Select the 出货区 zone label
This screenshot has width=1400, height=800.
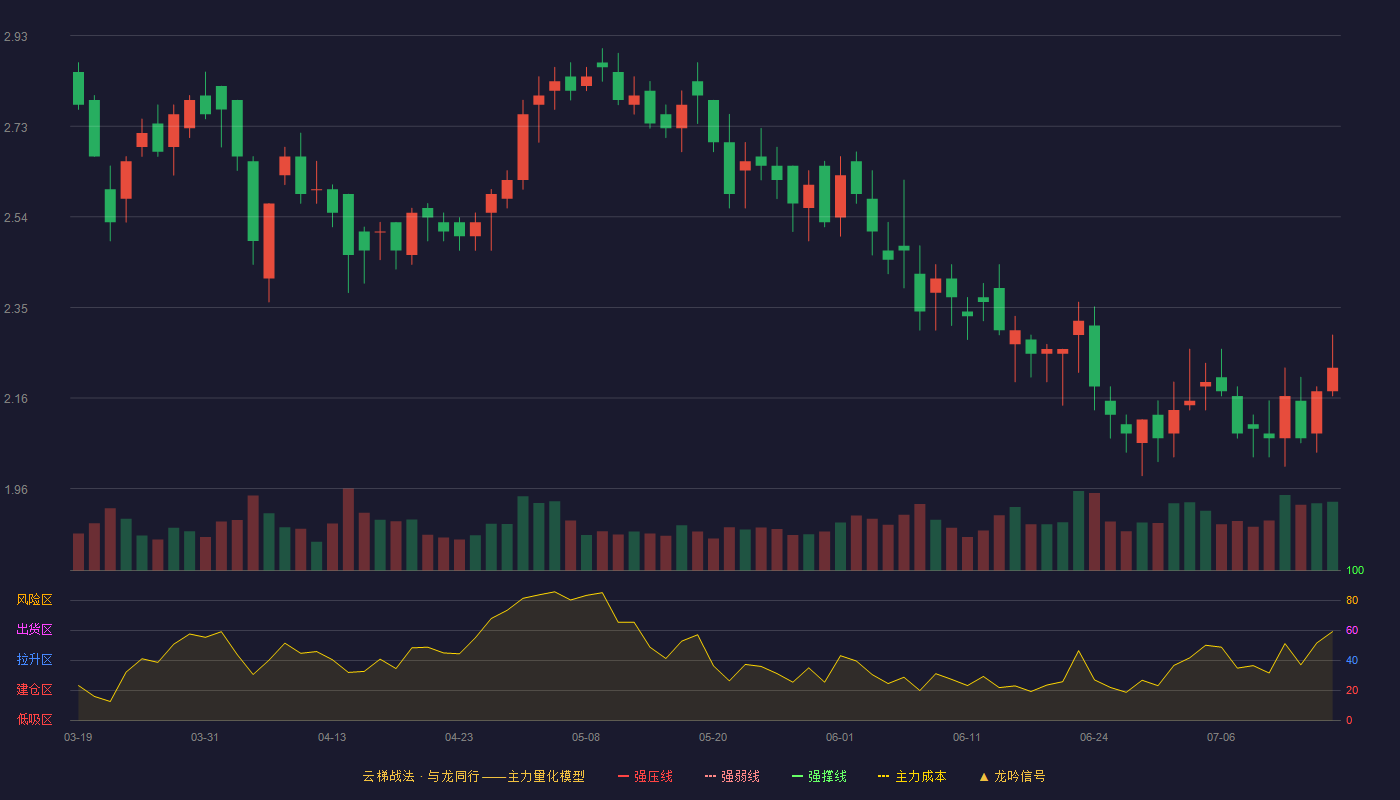coord(34,630)
